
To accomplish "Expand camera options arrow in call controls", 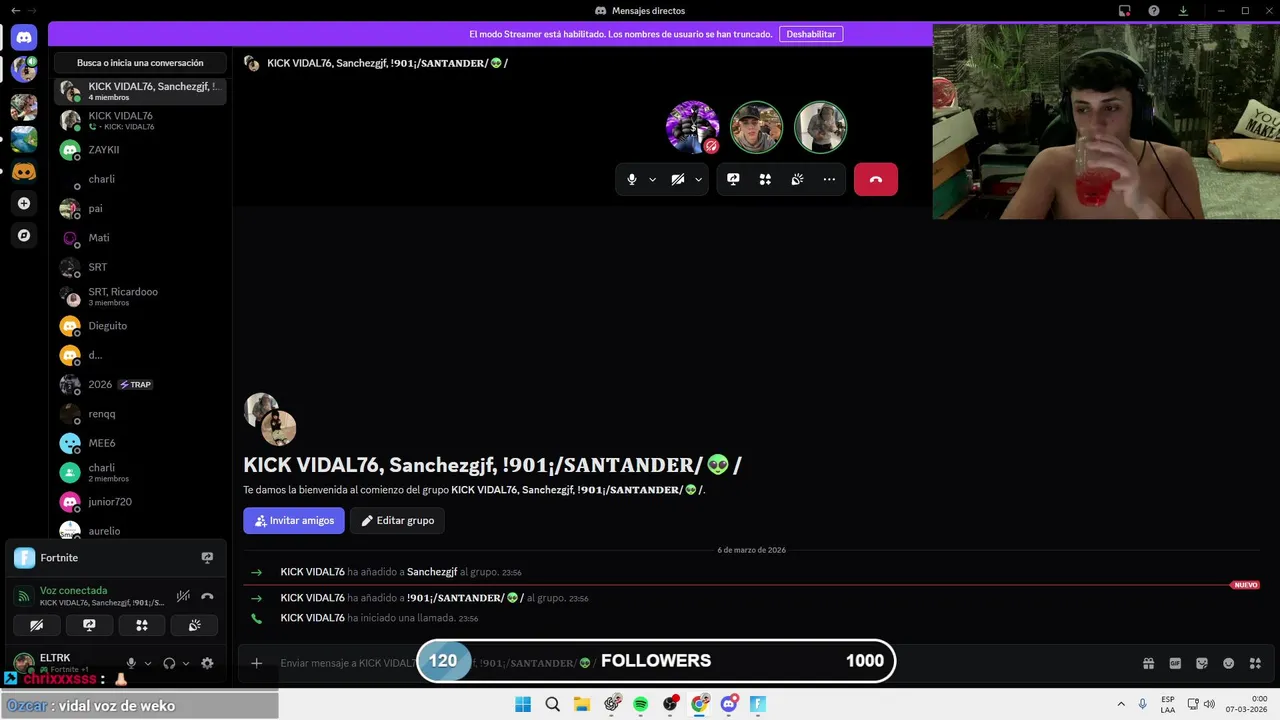I will click(699, 179).
